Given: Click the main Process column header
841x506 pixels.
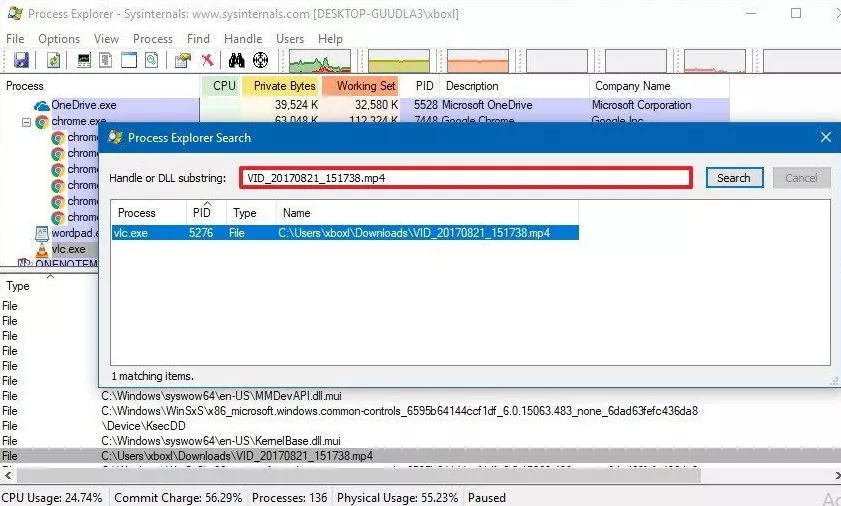Looking at the screenshot, I should coord(100,86).
